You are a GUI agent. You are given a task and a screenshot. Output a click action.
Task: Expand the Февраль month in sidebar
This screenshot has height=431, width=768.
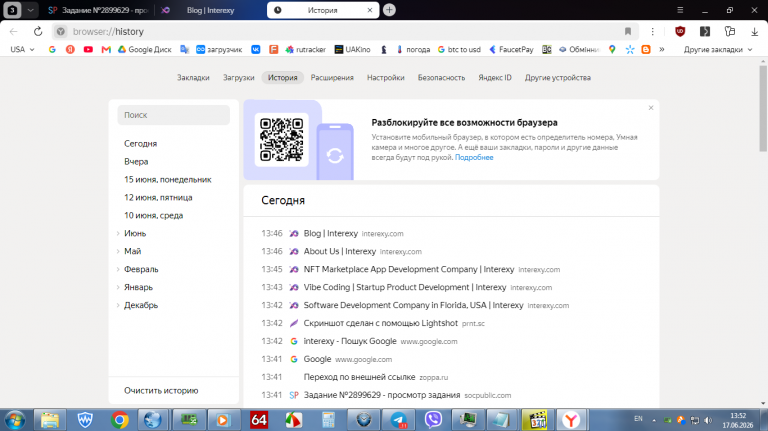click(x=118, y=269)
